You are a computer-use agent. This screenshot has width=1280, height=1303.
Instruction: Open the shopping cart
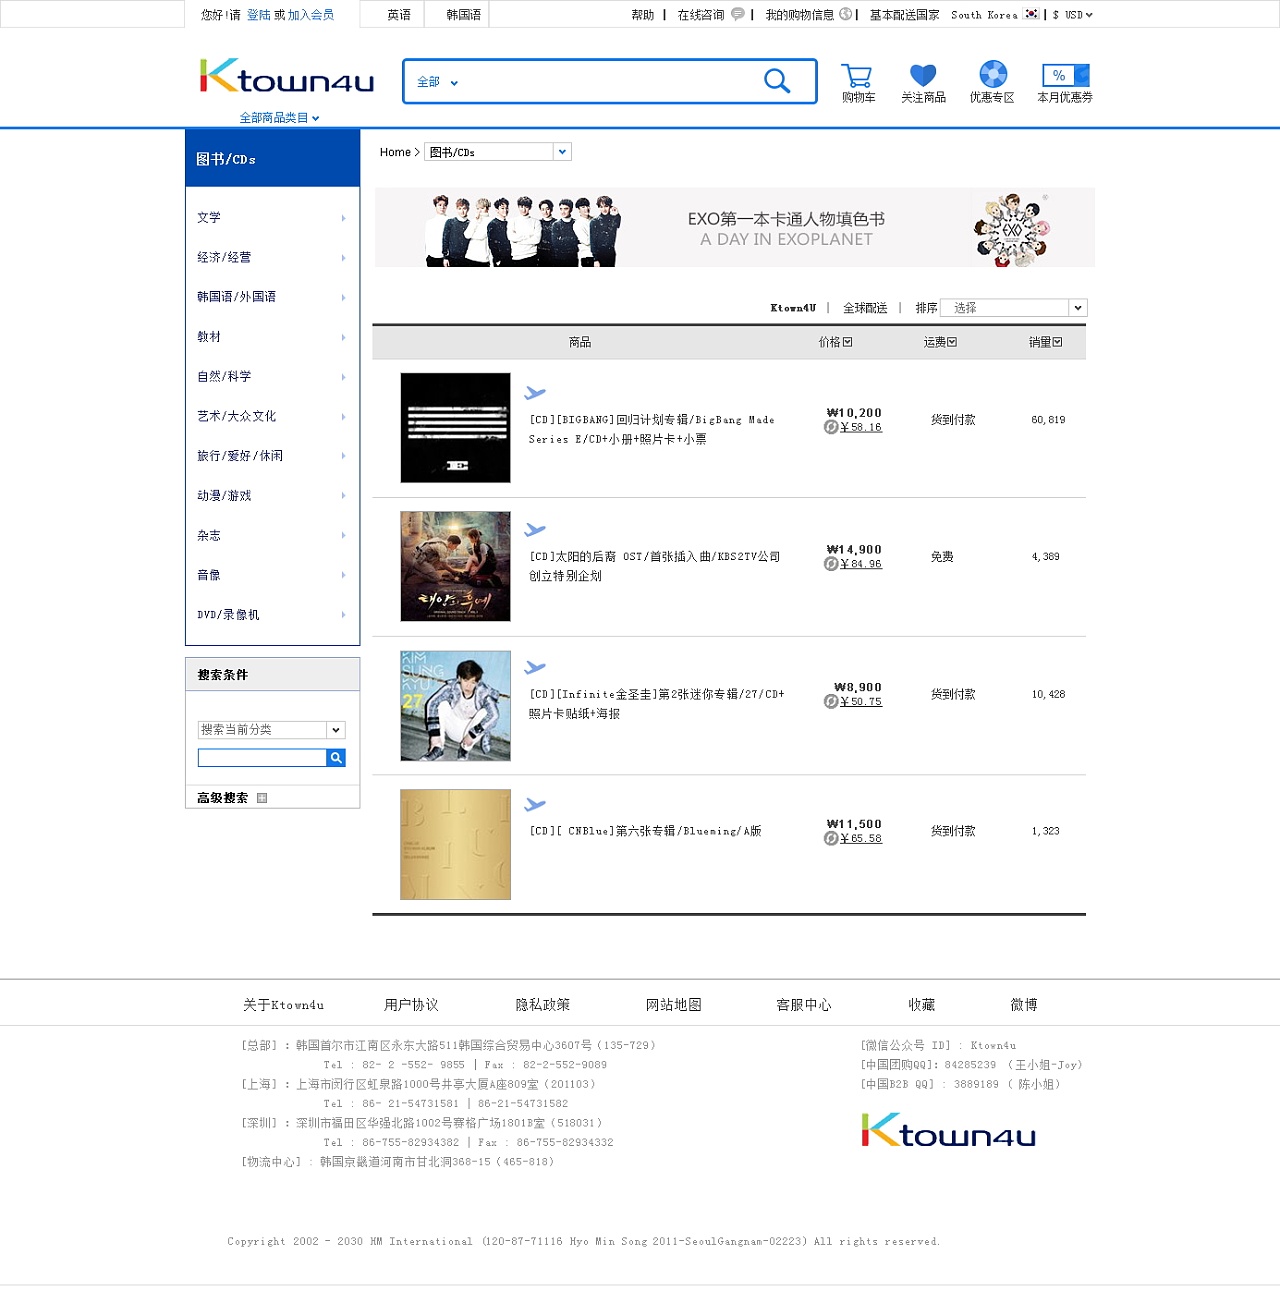858,75
